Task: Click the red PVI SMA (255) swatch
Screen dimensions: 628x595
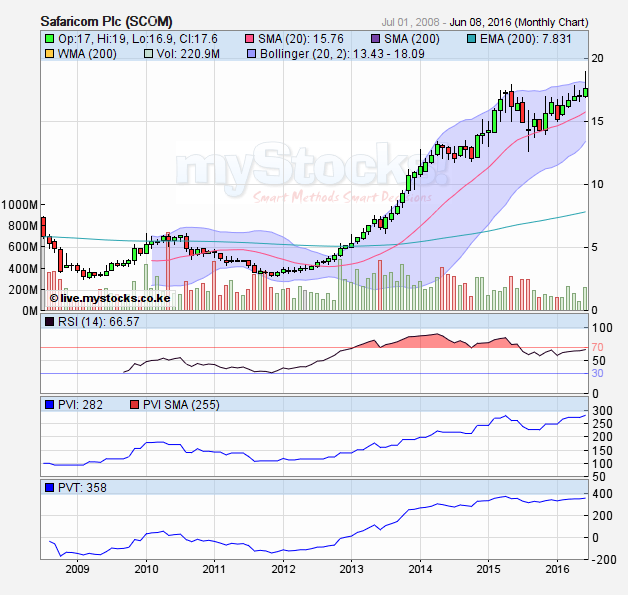Action: click(x=136, y=405)
